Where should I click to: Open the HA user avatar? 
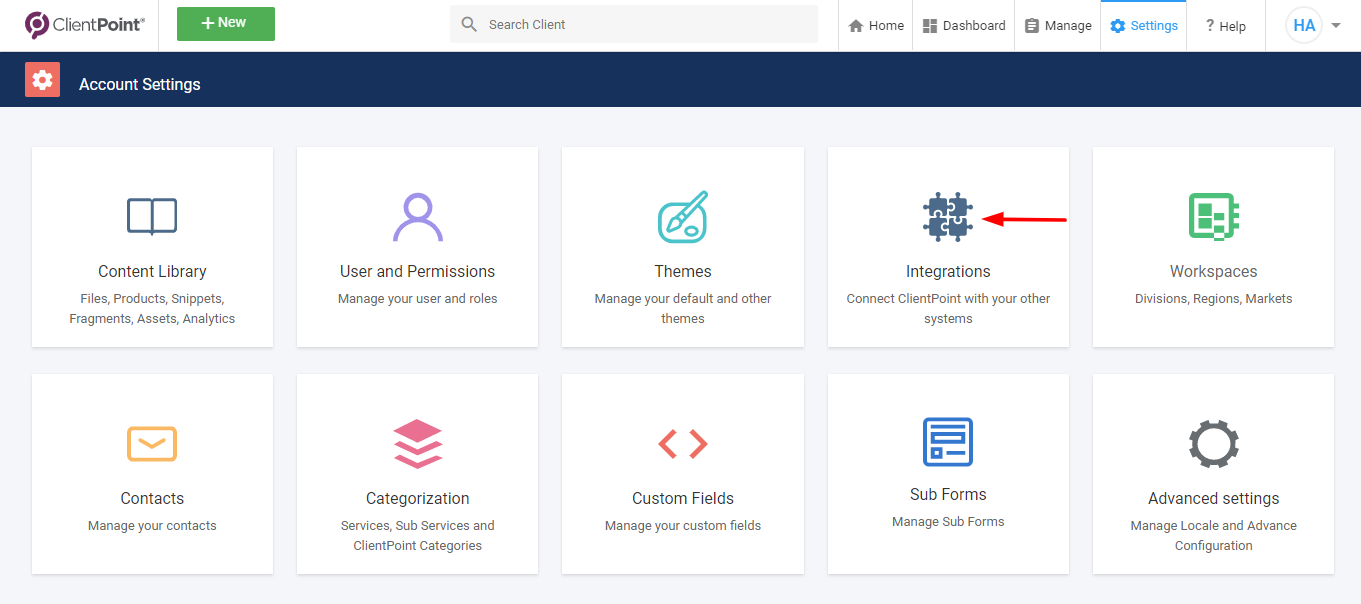pos(1304,25)
